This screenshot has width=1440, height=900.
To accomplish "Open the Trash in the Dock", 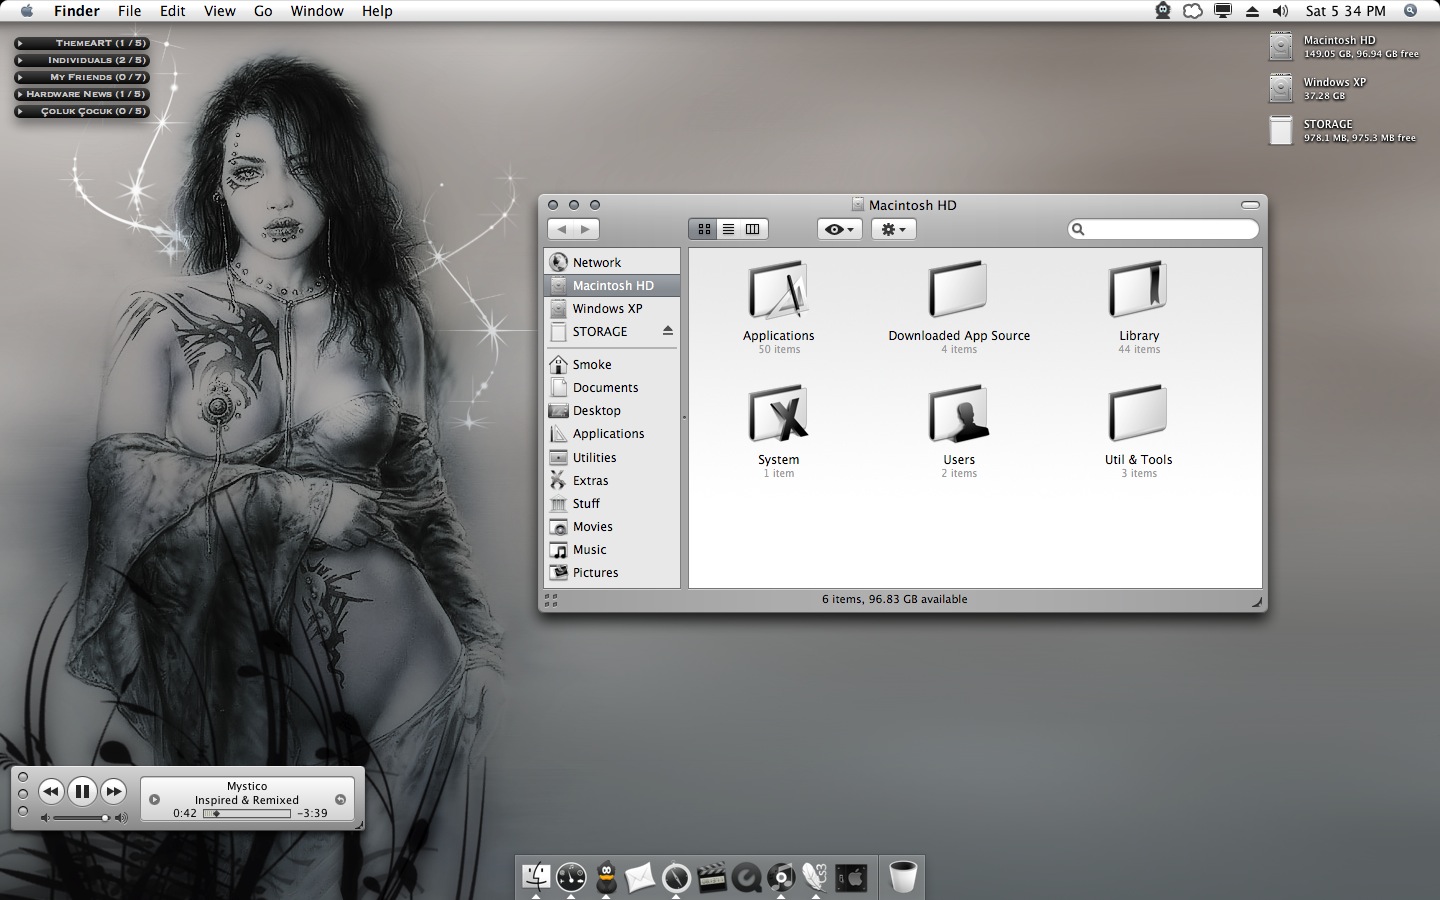I will coord(903,876).
